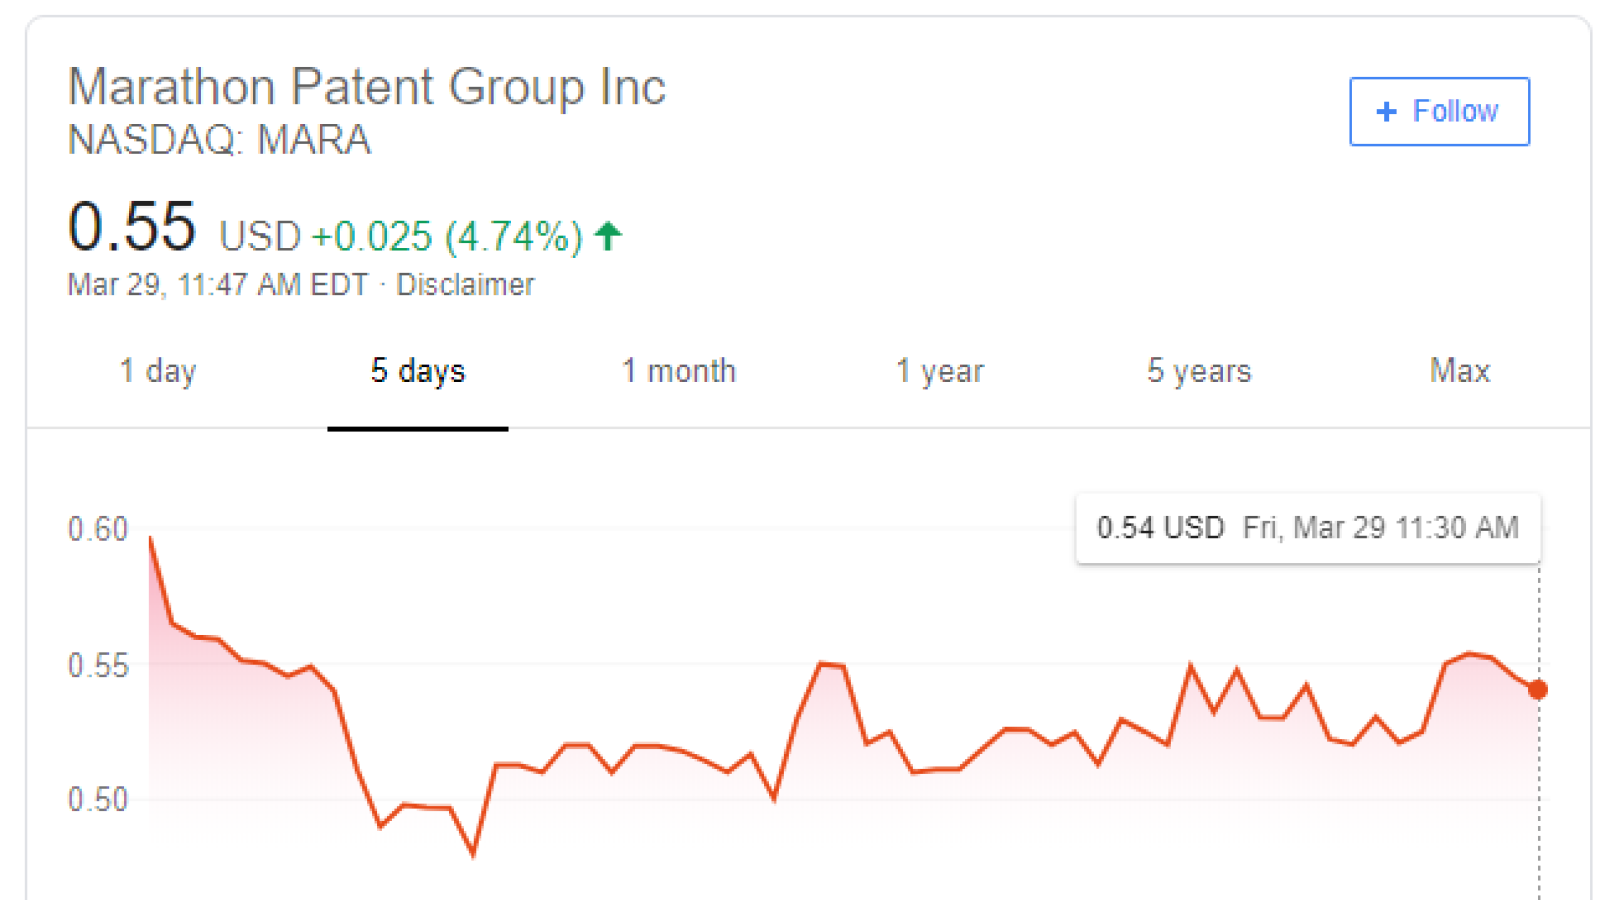Select the 5 years tab
The width and height of the screenshot is (1600, 900).
pyautogui.click(x=1199, y=371)
